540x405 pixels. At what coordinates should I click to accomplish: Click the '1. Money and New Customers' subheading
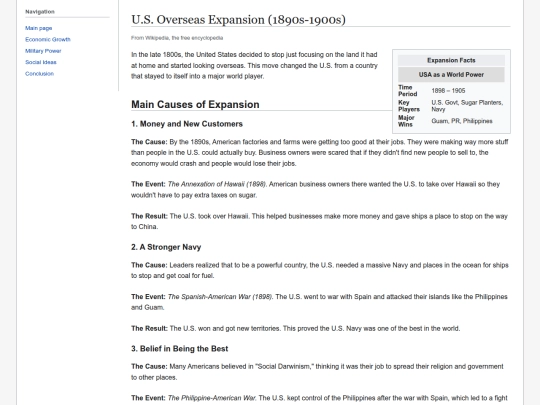click(187, 124)
